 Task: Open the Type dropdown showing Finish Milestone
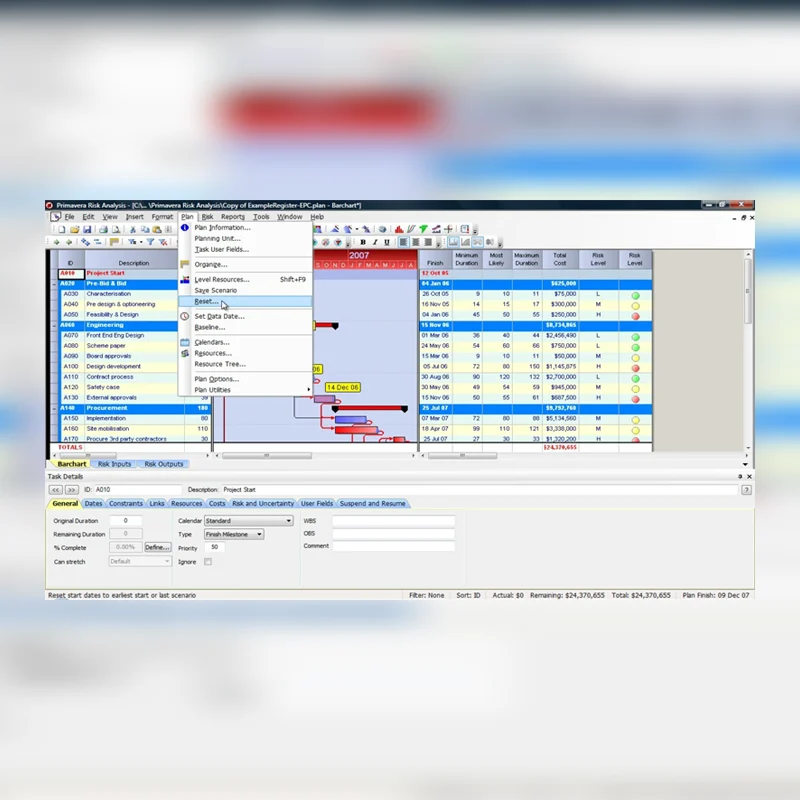pyautogui.click(x=259, y=535)
